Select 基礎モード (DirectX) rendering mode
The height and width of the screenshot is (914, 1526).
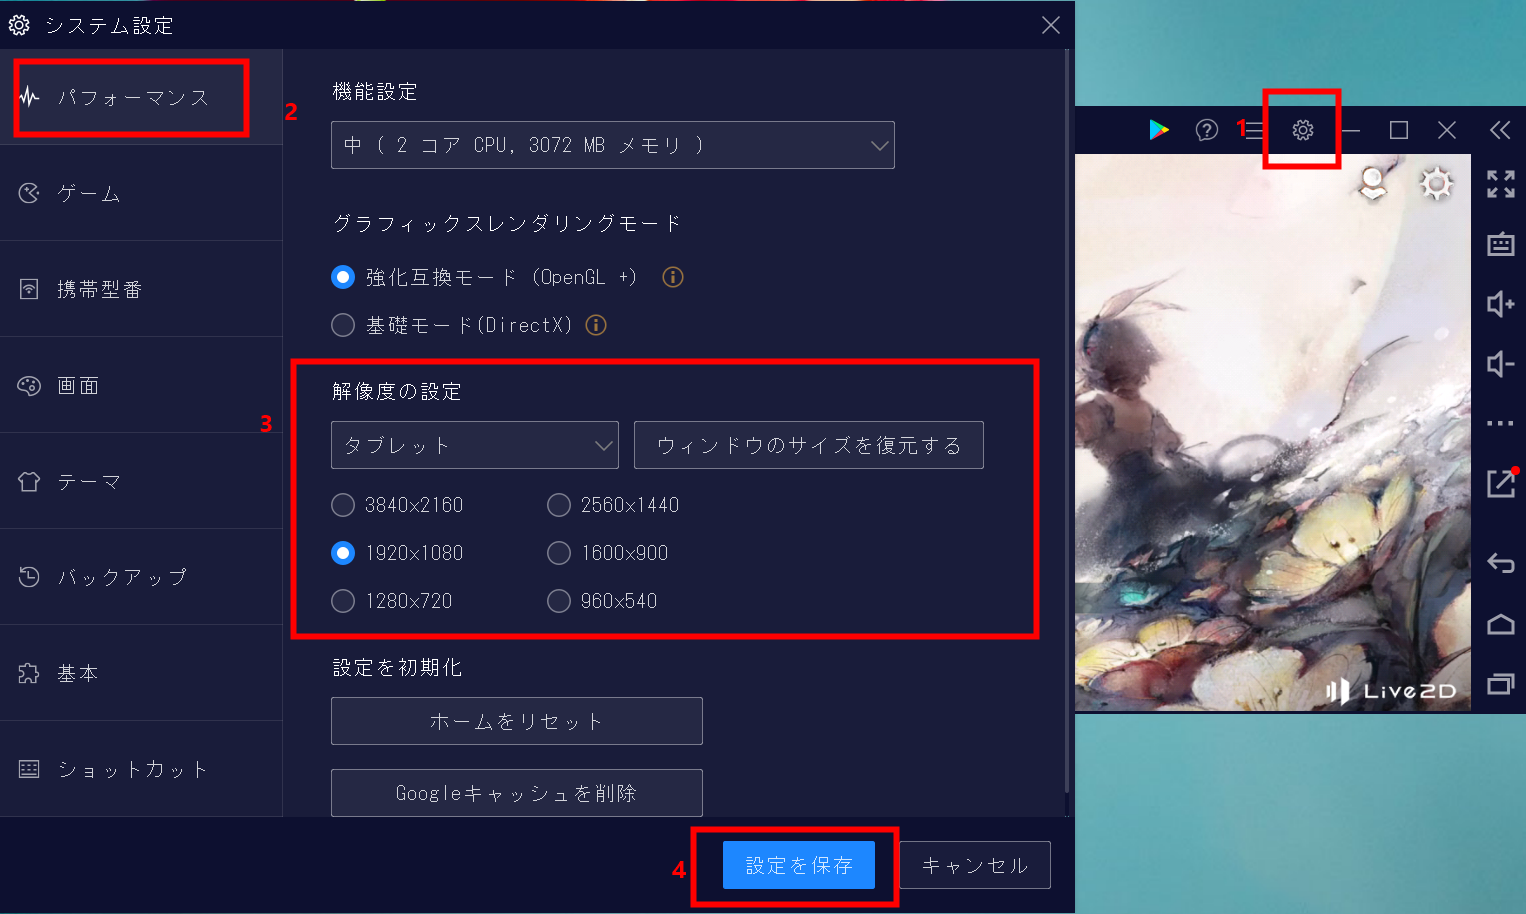click(343, 325)
